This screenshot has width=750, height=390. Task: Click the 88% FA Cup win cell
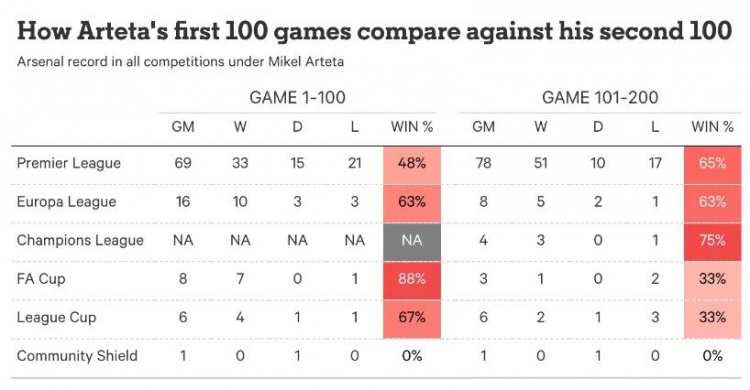(x=412, y=280)
